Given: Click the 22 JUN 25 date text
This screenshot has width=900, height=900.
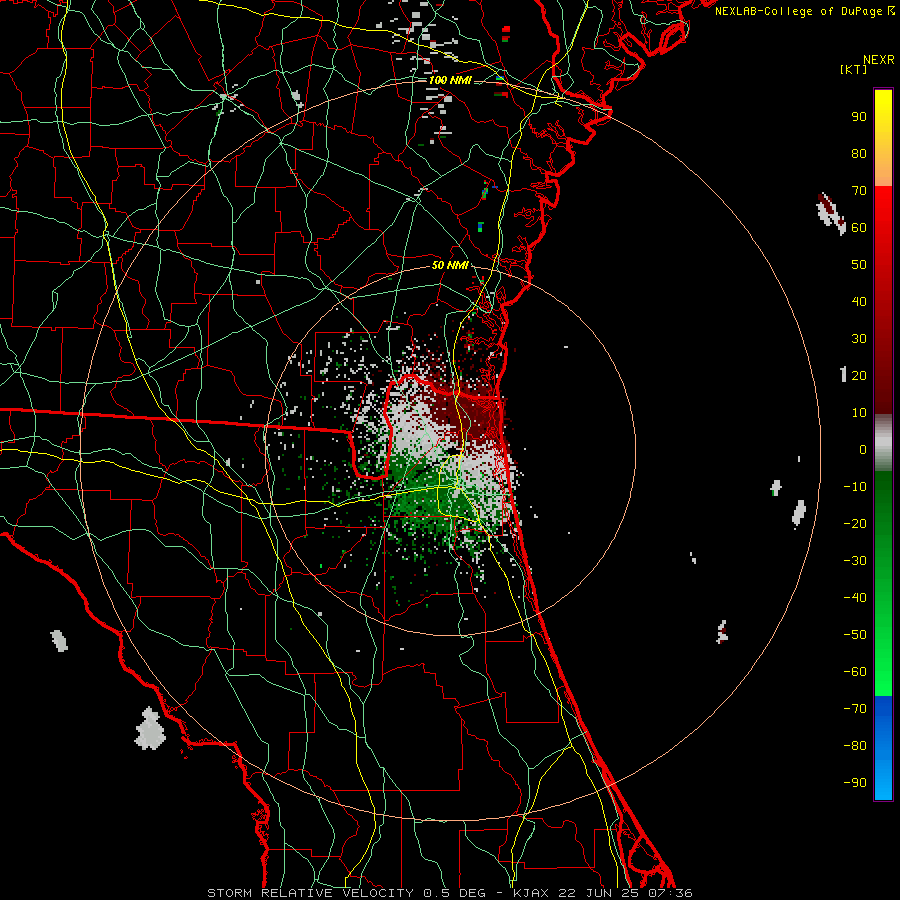Looking at the screenshot, I should coord(599,893).
